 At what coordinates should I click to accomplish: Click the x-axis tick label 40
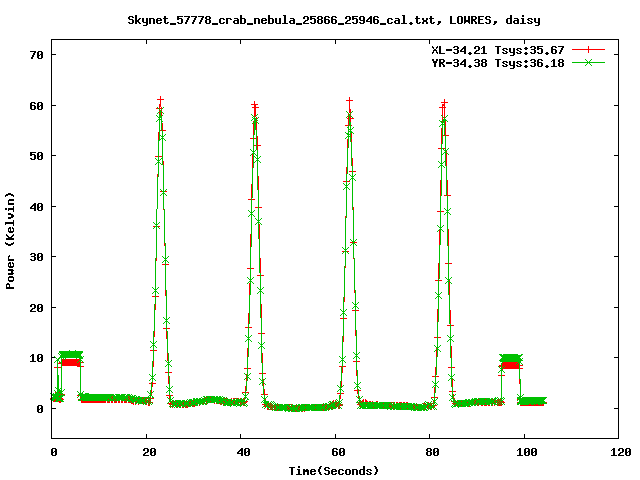[x=243, y=452]
